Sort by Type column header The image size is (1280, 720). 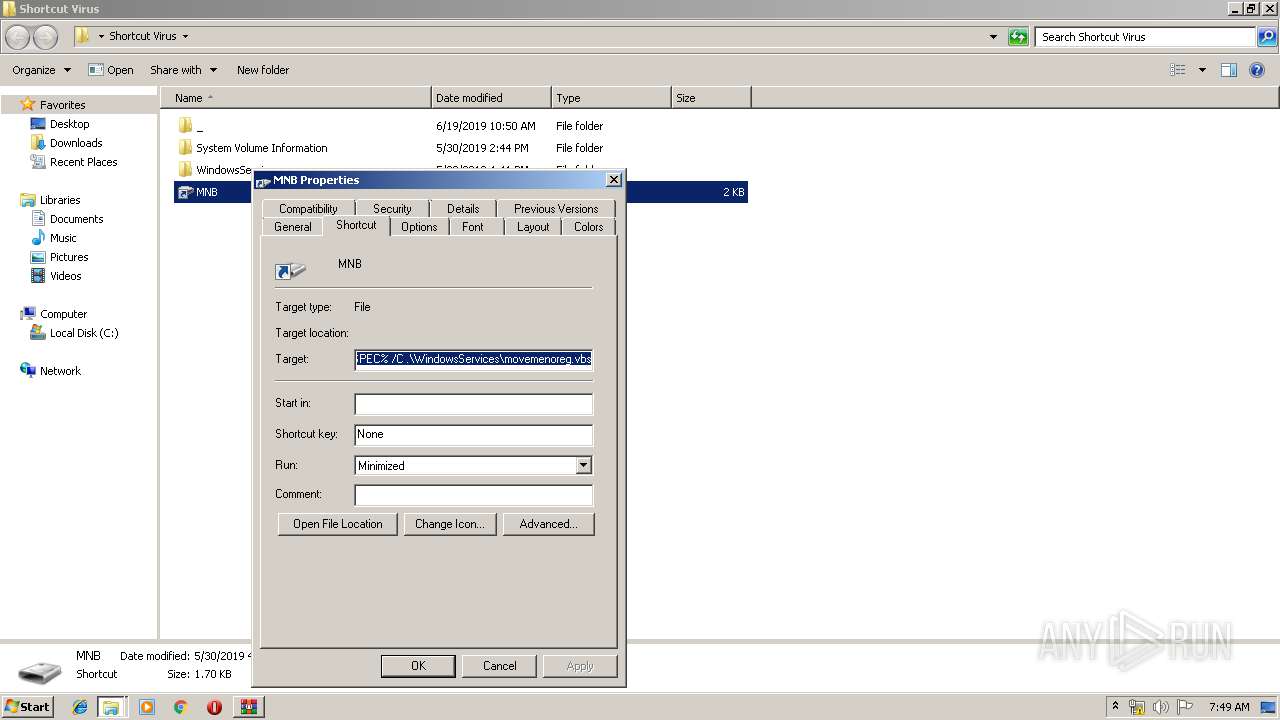611,98
